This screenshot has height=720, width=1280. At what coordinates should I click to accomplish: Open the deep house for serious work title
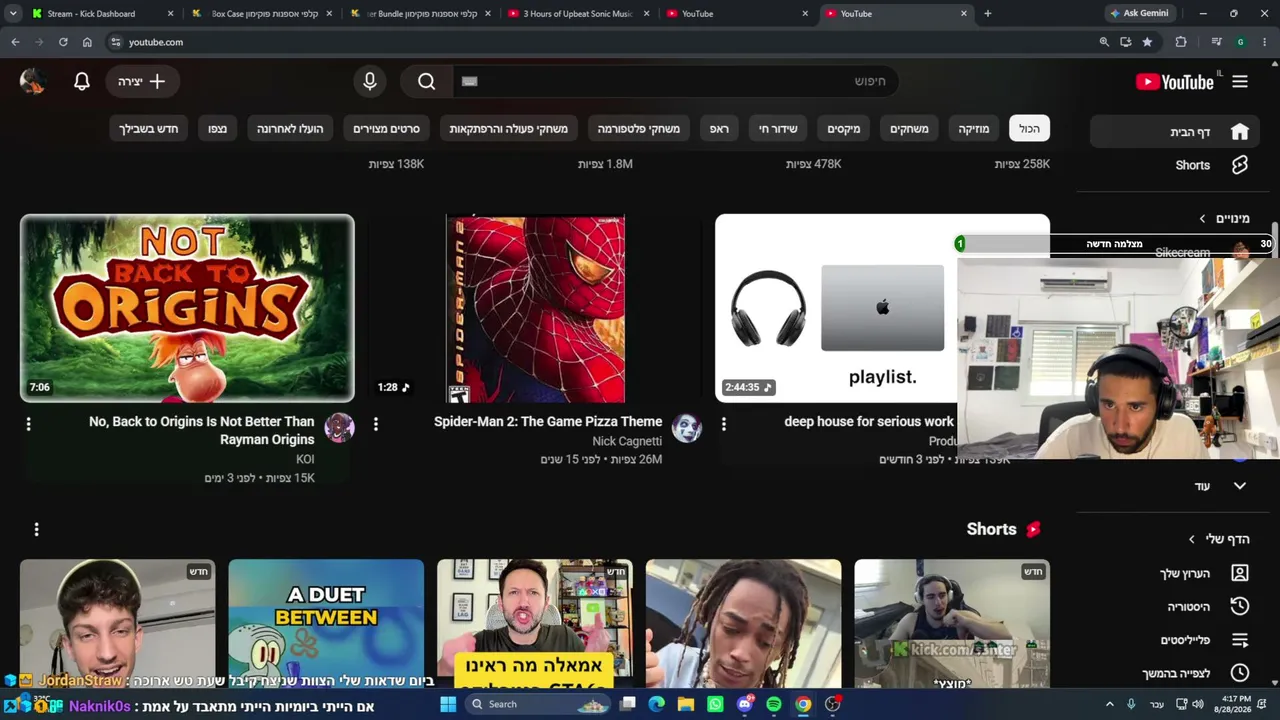[x=869, y=422]
